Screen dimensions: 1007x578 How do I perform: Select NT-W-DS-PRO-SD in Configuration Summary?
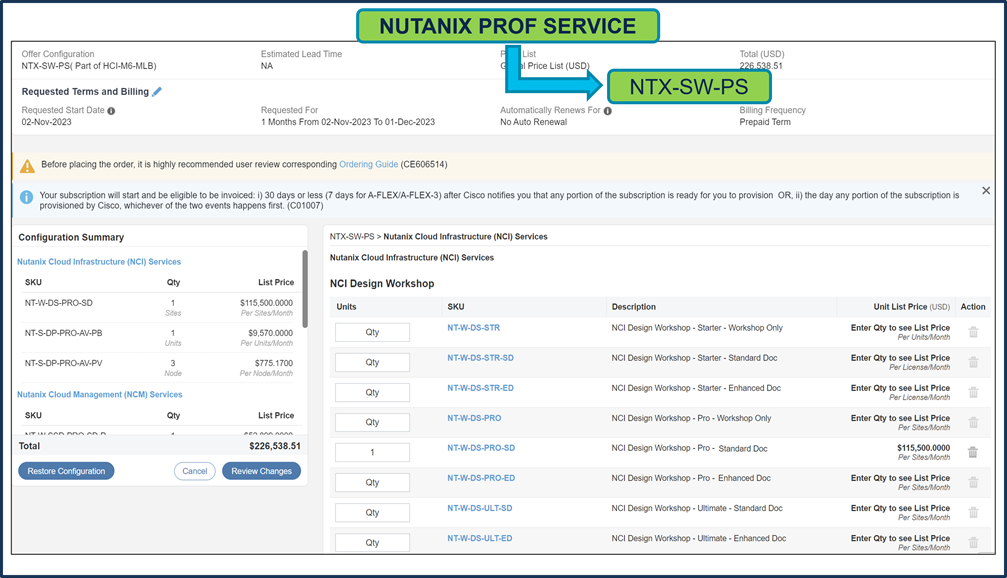pyautogui.click(x=58, y=303)
